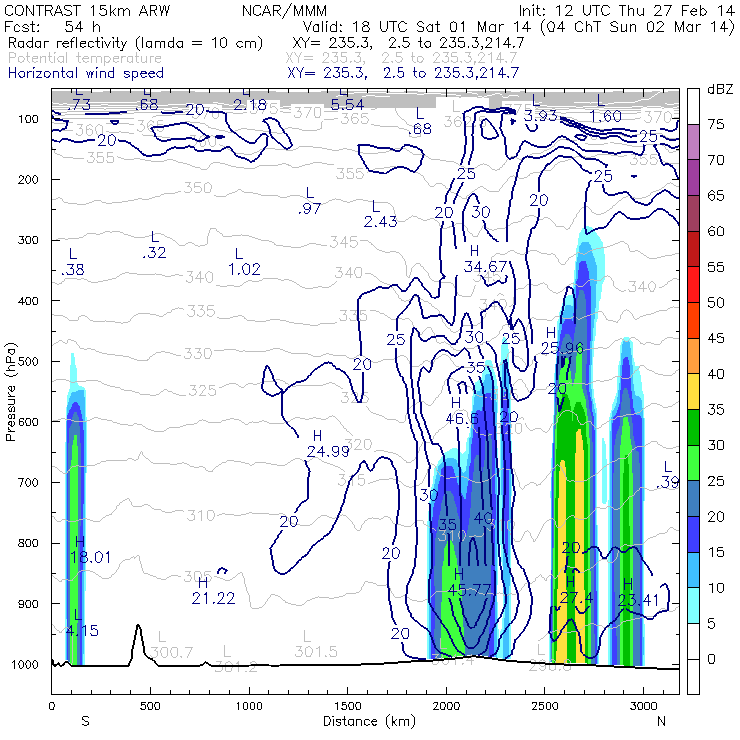Viewport: 740px width, 740px height.
Task: Click the 35–40 dBZ yellow colorbar segment
Action: 693,392
